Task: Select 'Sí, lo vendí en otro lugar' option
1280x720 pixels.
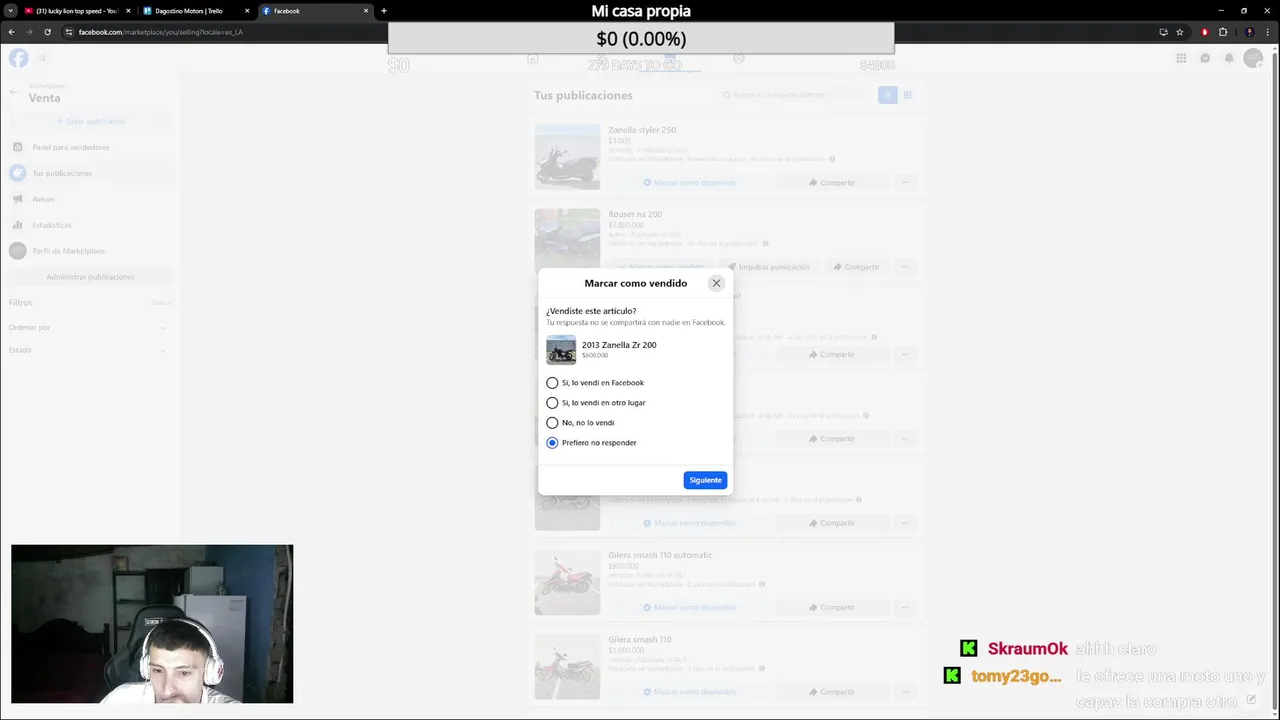Action: tap(552, 403)
